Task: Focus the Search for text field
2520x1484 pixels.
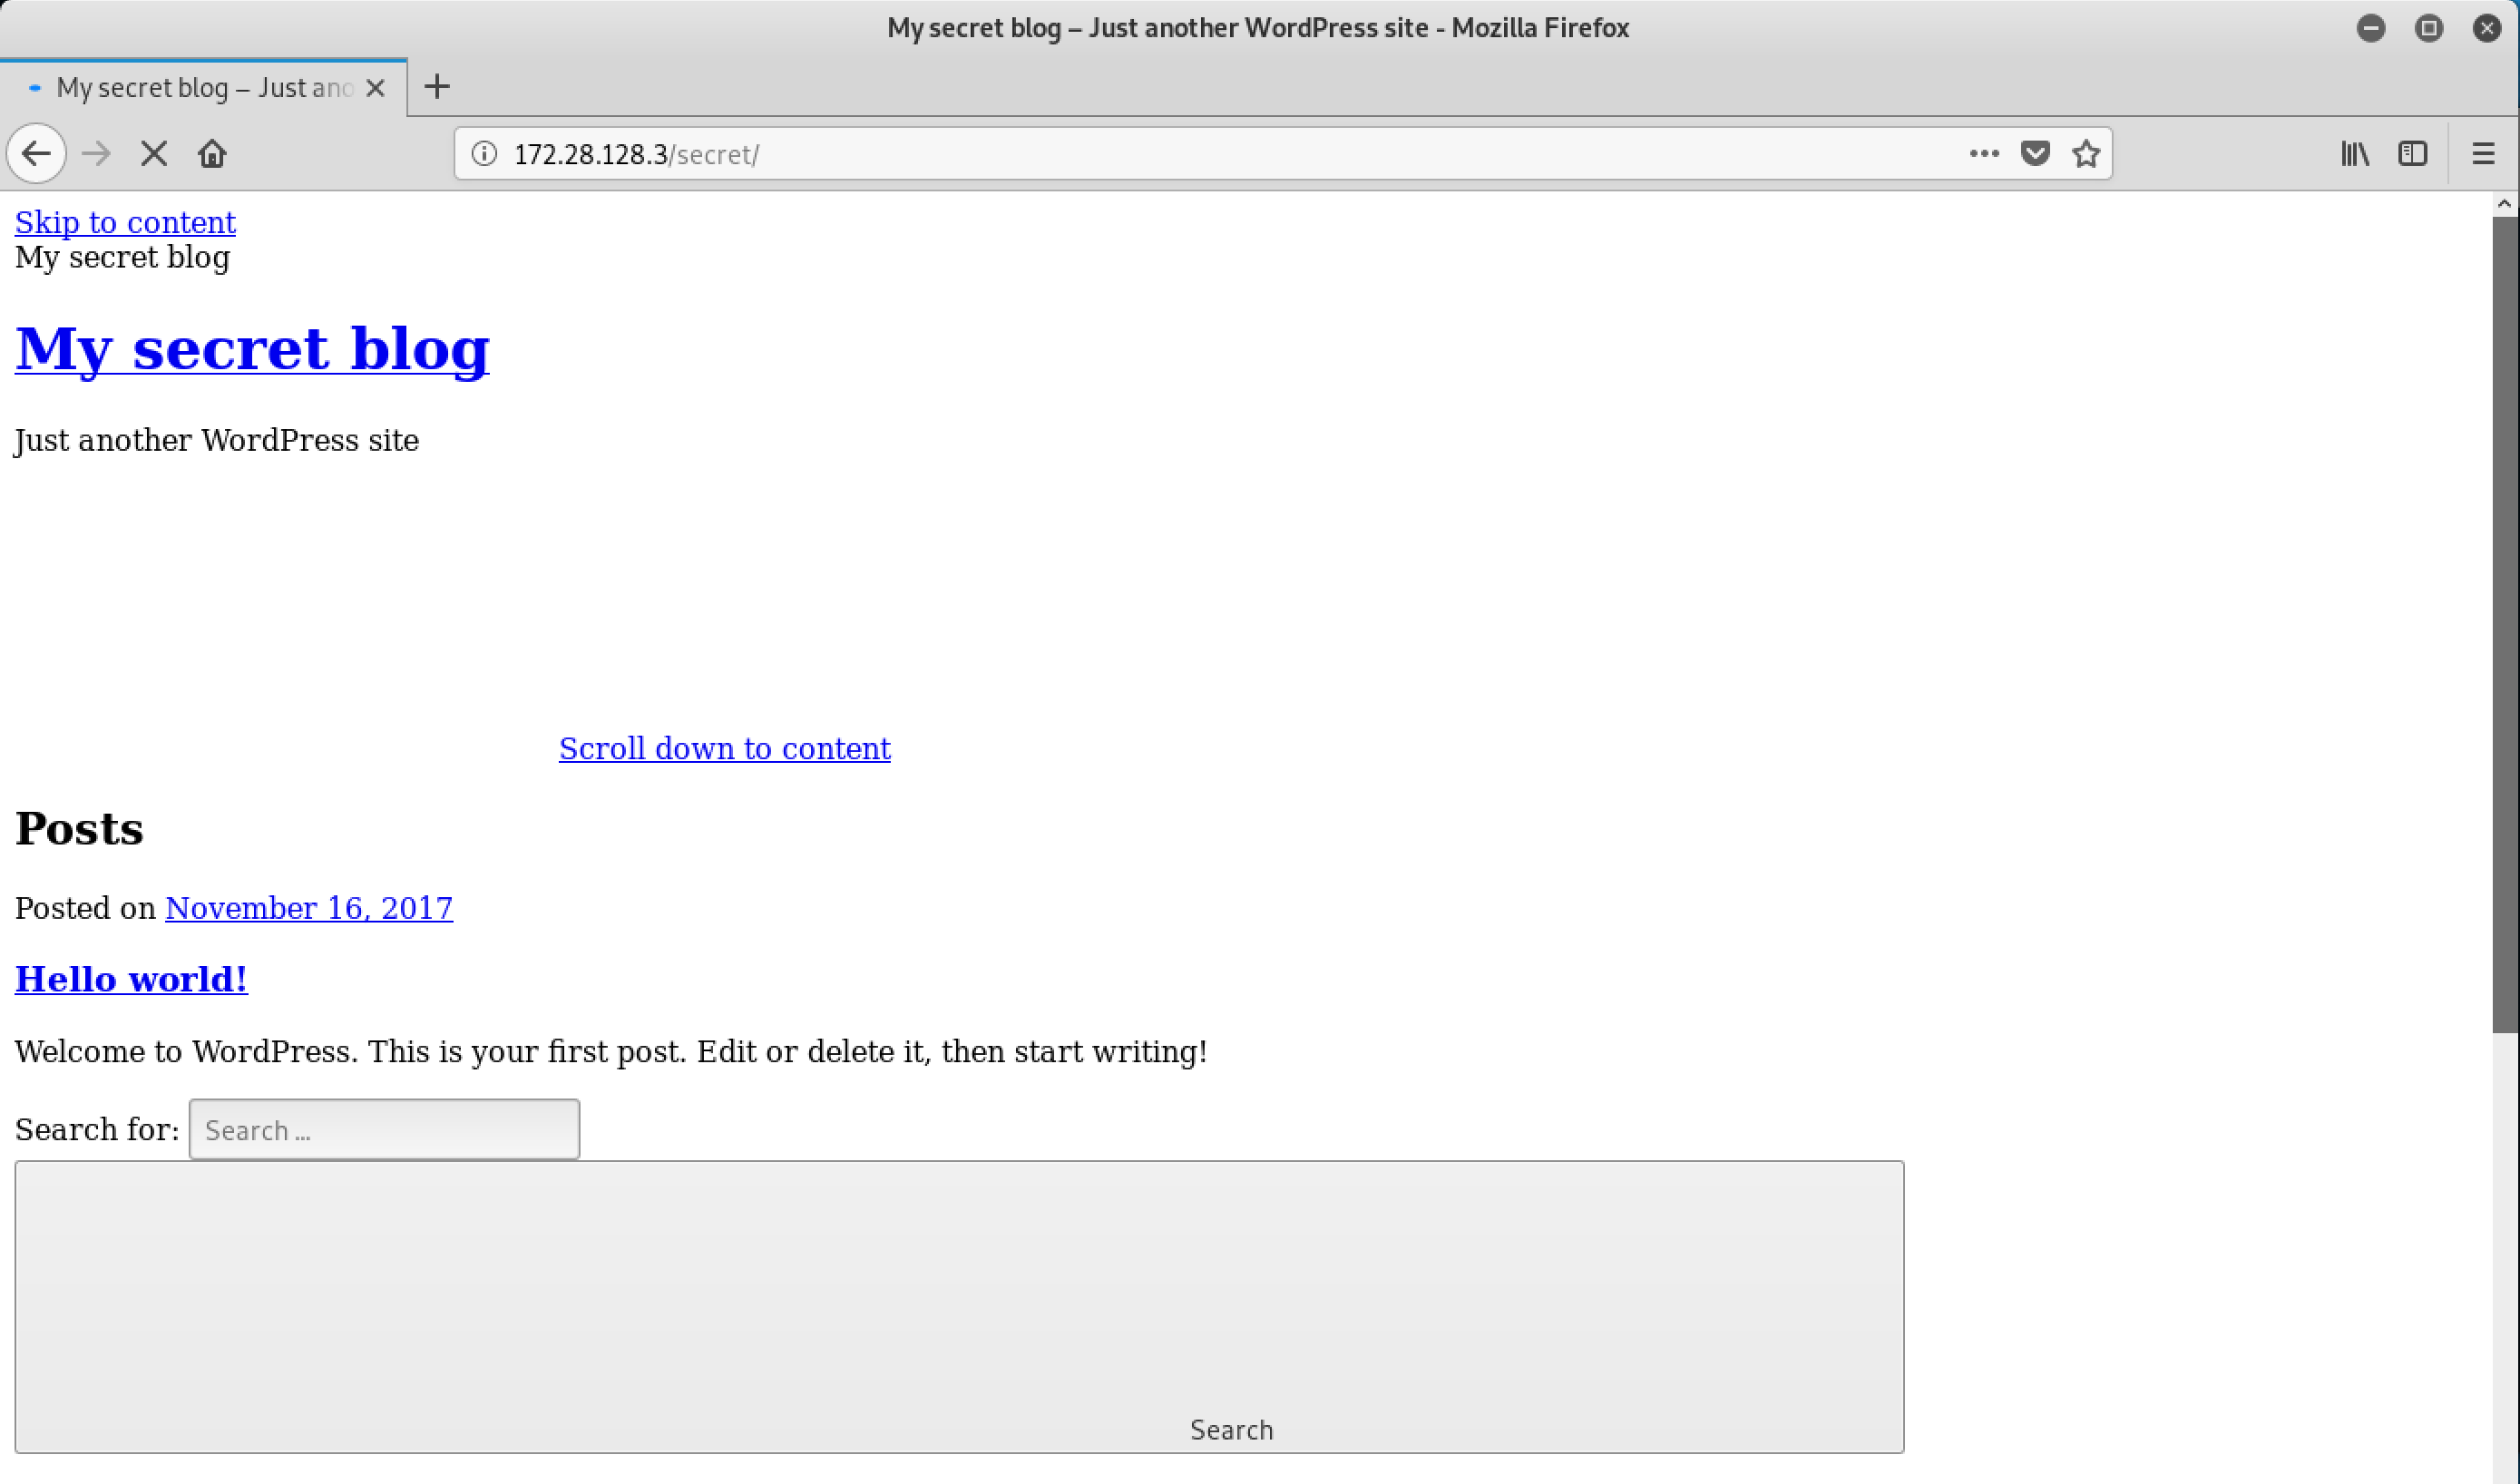Action: 384,1130
